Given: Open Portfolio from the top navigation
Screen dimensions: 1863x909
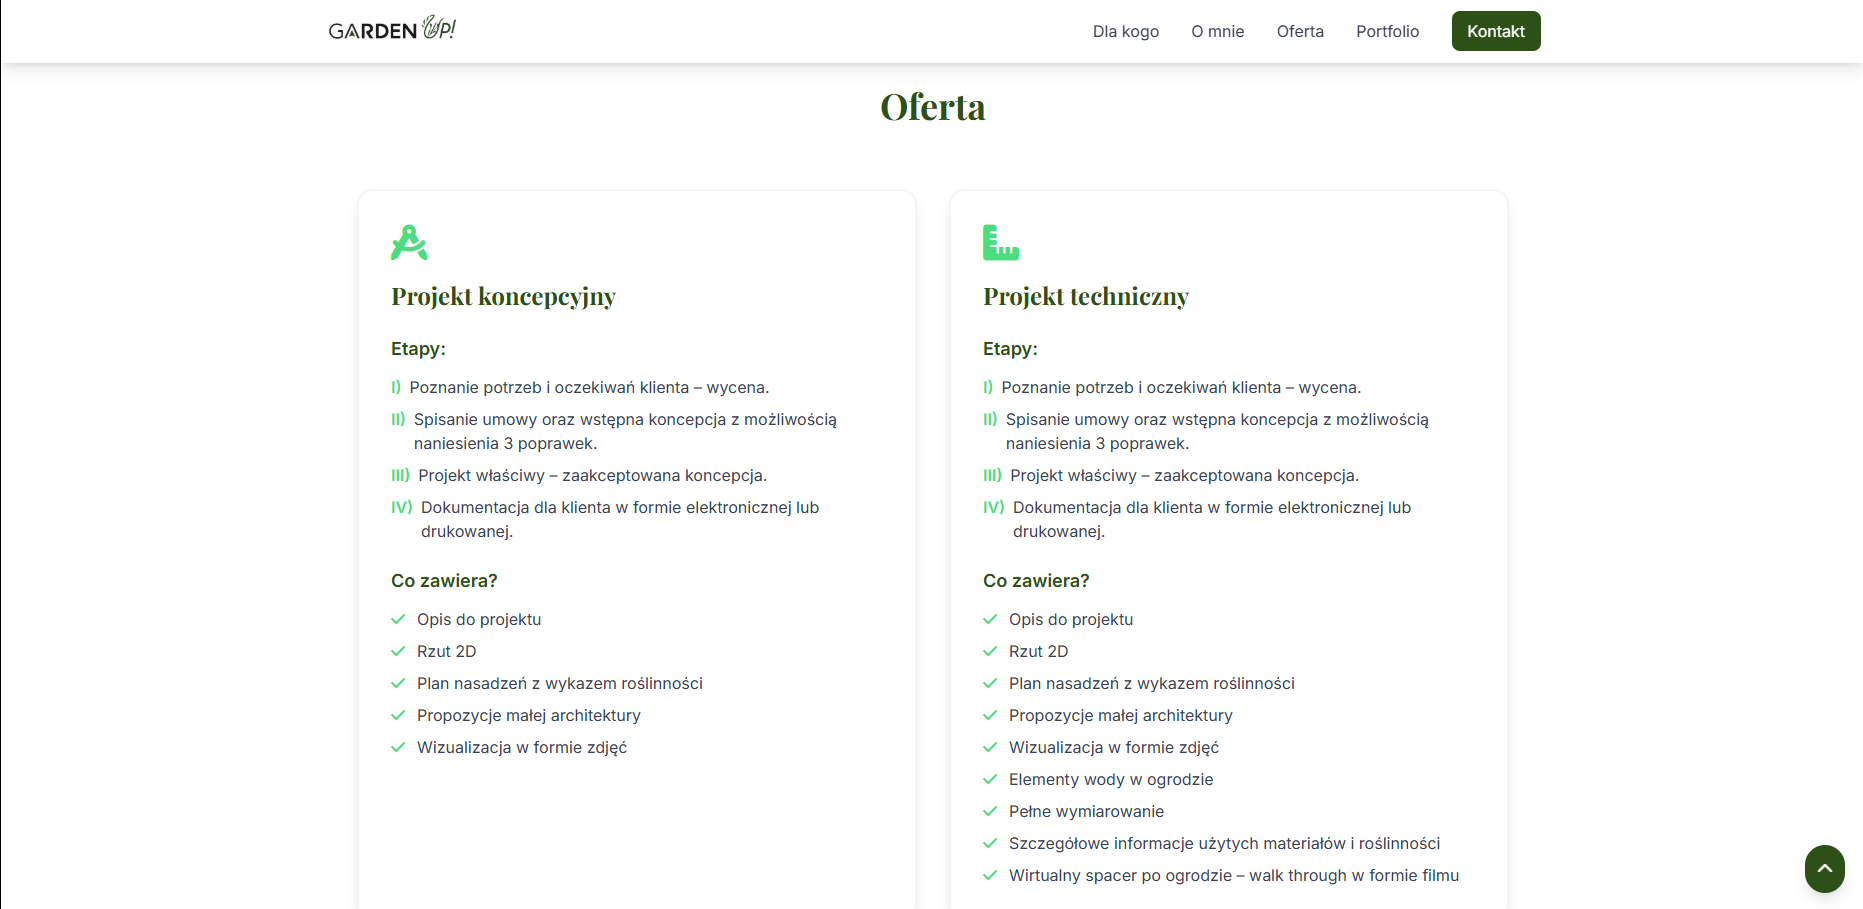Looking at the screenshot, I should coord(1387,31).
